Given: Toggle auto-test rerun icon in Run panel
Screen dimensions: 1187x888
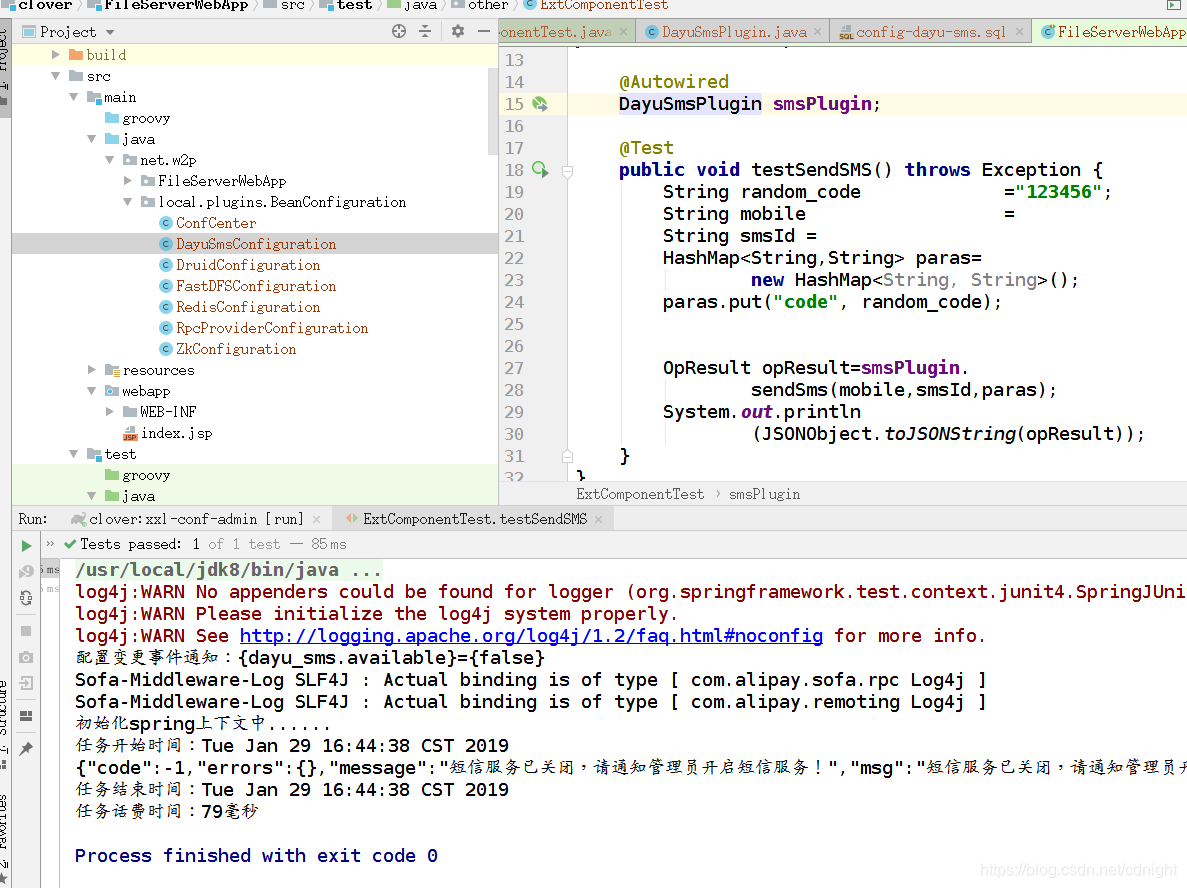Looking at the screenshot, I should point(26,598).
